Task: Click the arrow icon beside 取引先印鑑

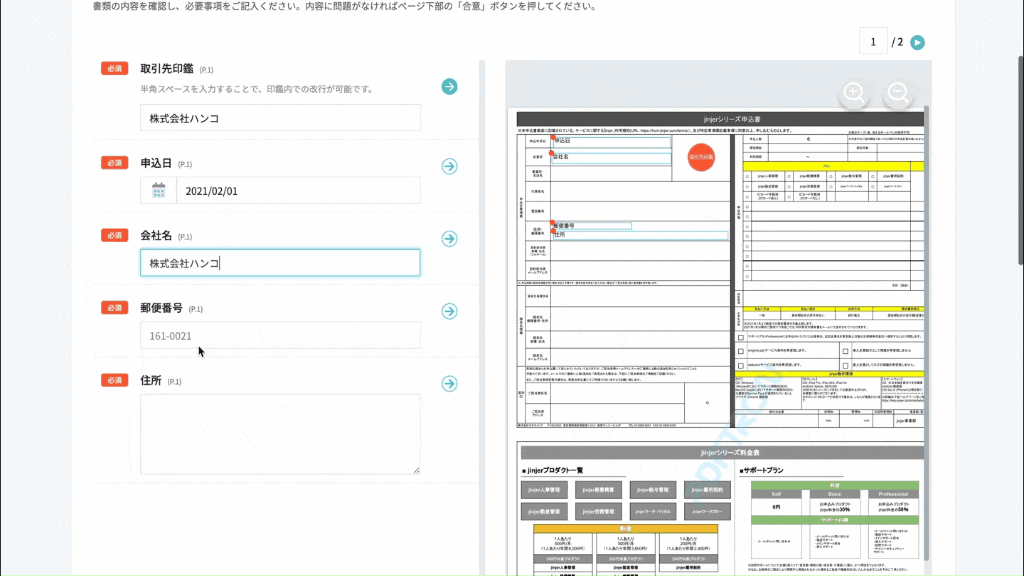Action: click(x=449, y=87)
